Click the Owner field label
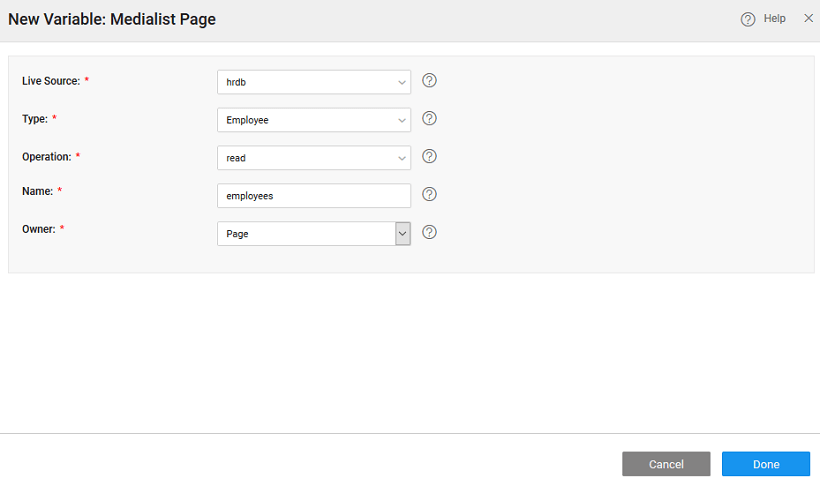The image size is (820, 493). 38,229
